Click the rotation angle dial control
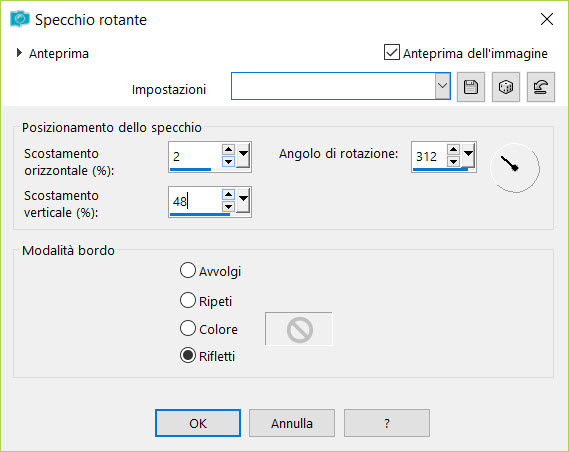This screenshot has width=569, height=452. pos(515,168)
